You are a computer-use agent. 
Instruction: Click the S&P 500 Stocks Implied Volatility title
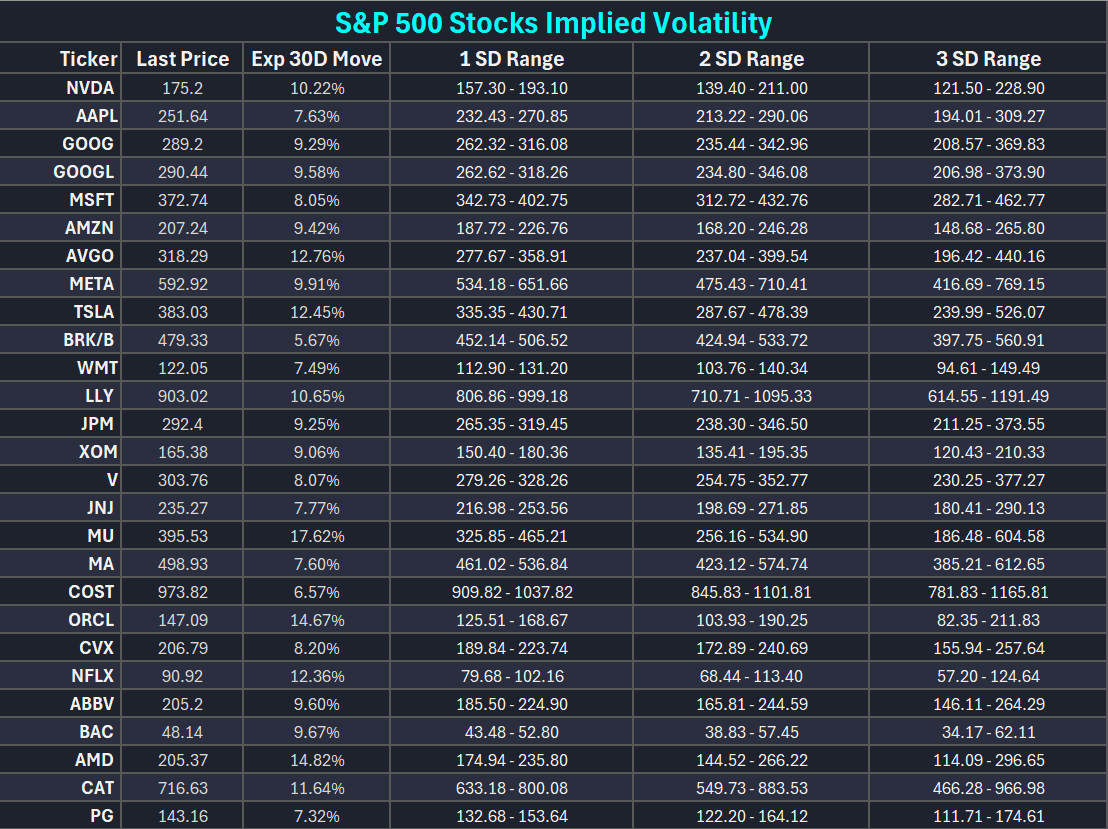tap(553, 22)
